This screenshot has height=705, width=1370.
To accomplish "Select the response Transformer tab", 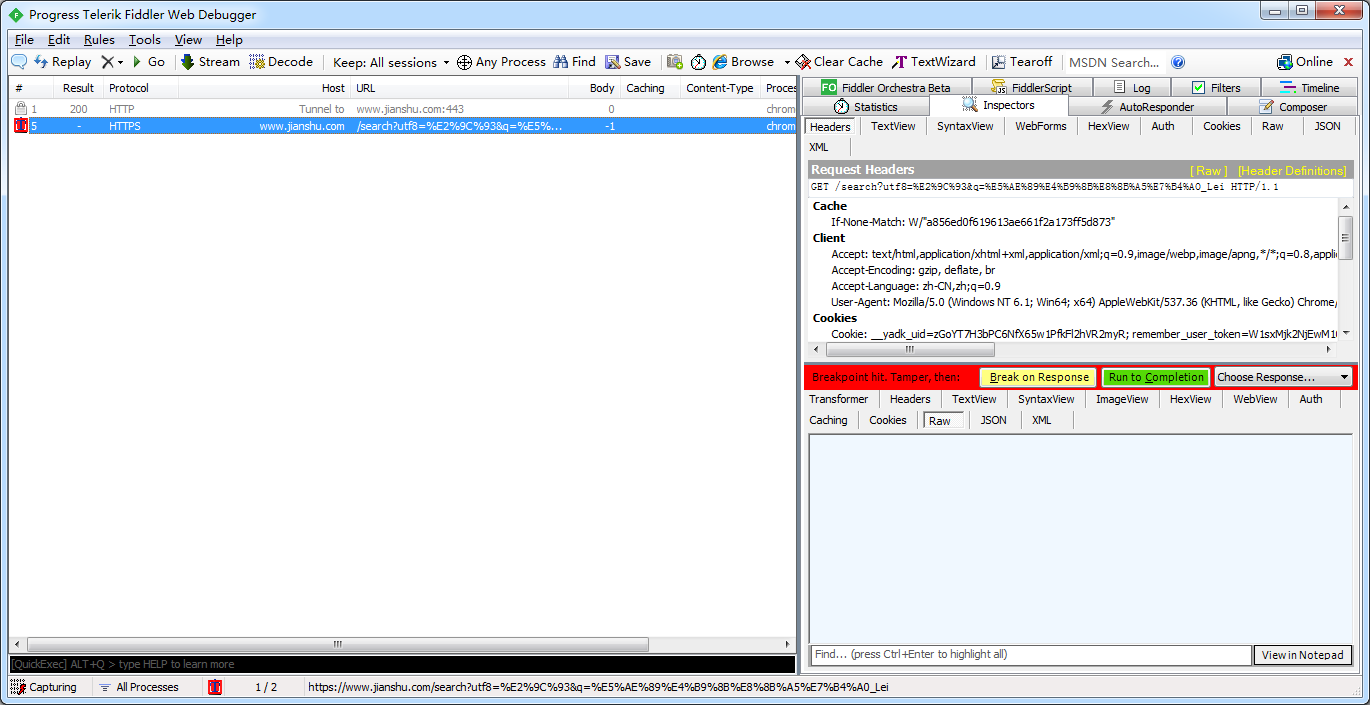I will 839,399.
